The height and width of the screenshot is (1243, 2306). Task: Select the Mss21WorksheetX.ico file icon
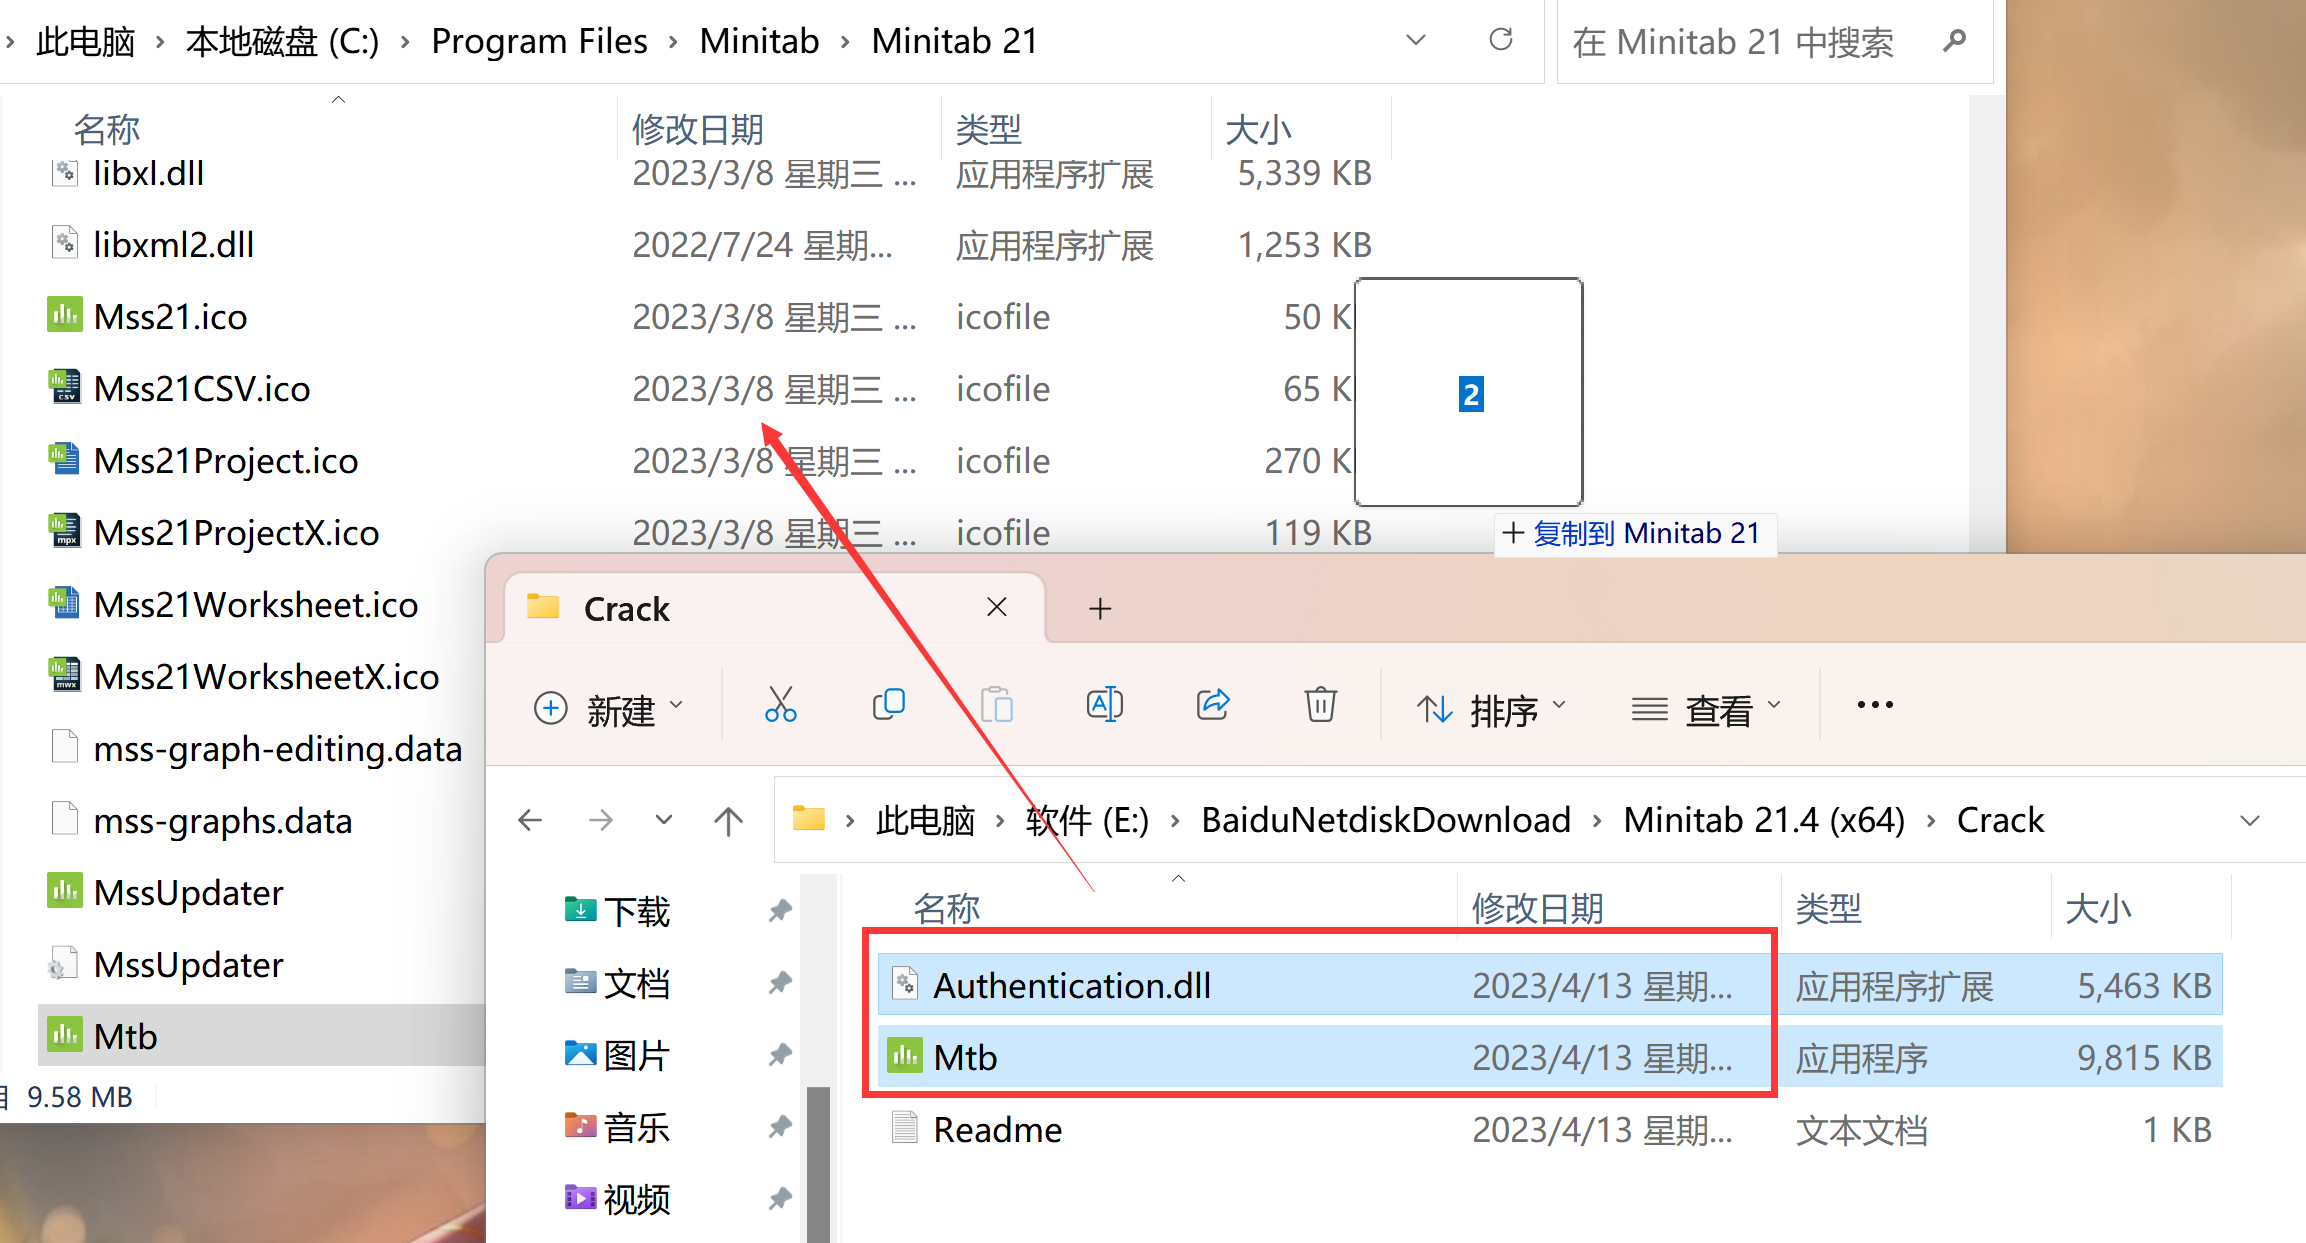click(x=65, y=675)
